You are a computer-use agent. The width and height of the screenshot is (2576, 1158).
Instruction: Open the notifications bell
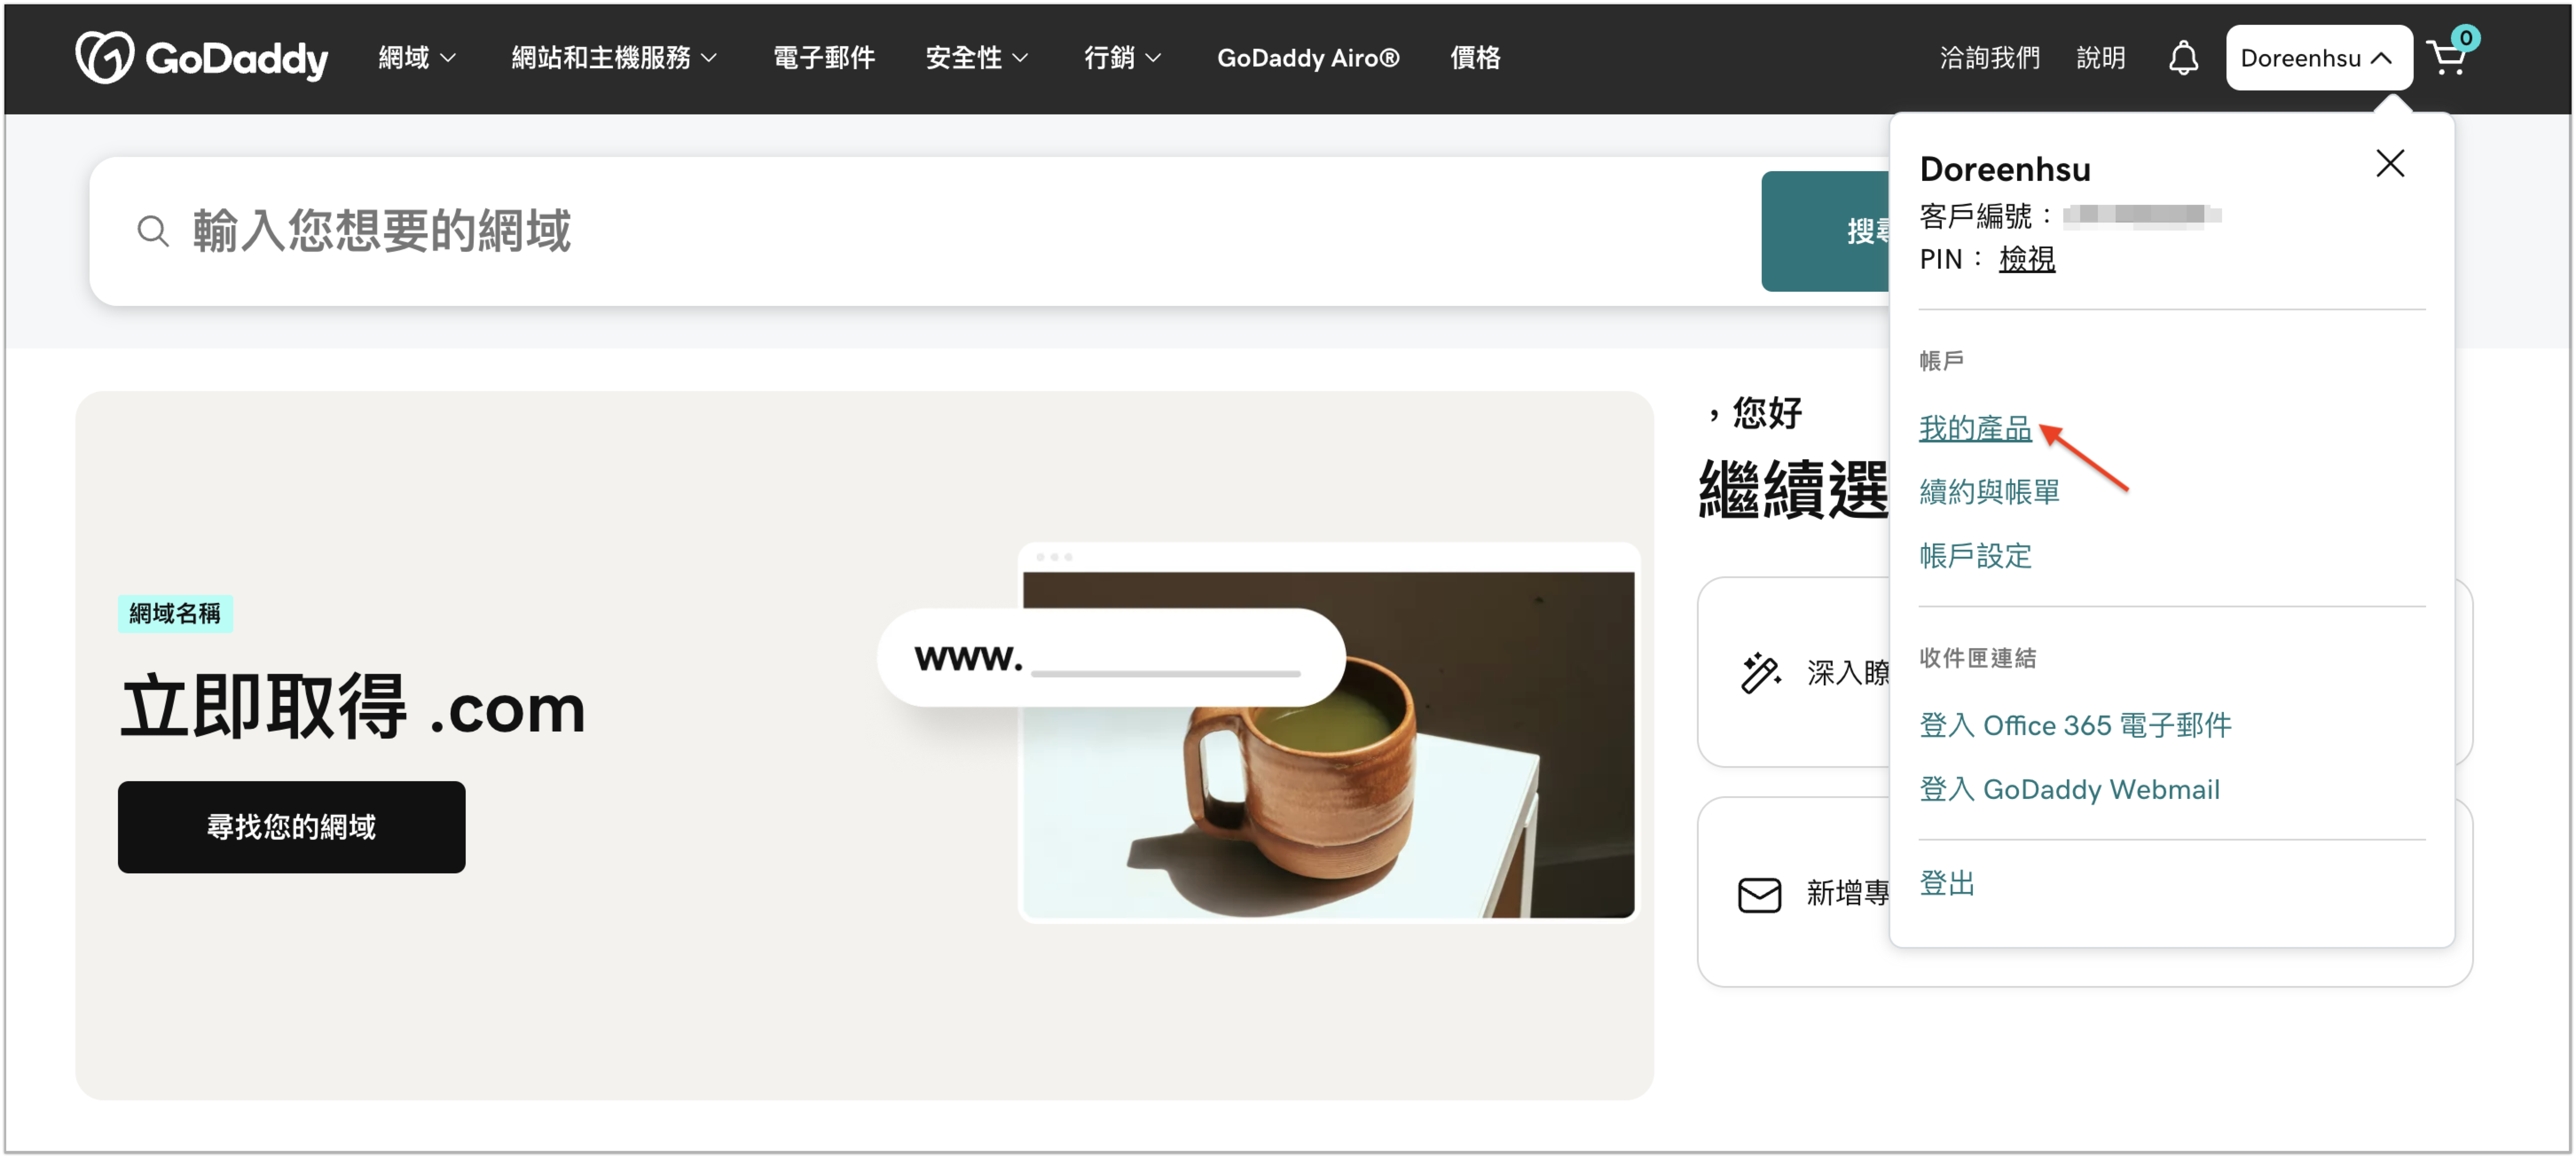(2183, 58)
